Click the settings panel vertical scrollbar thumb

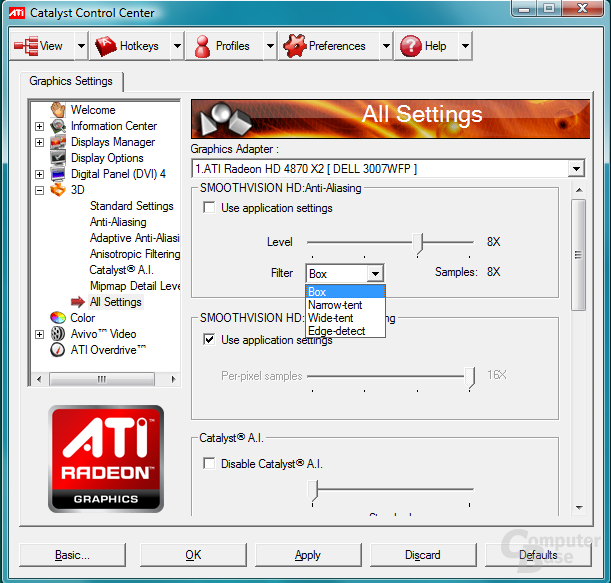point(579,255)
